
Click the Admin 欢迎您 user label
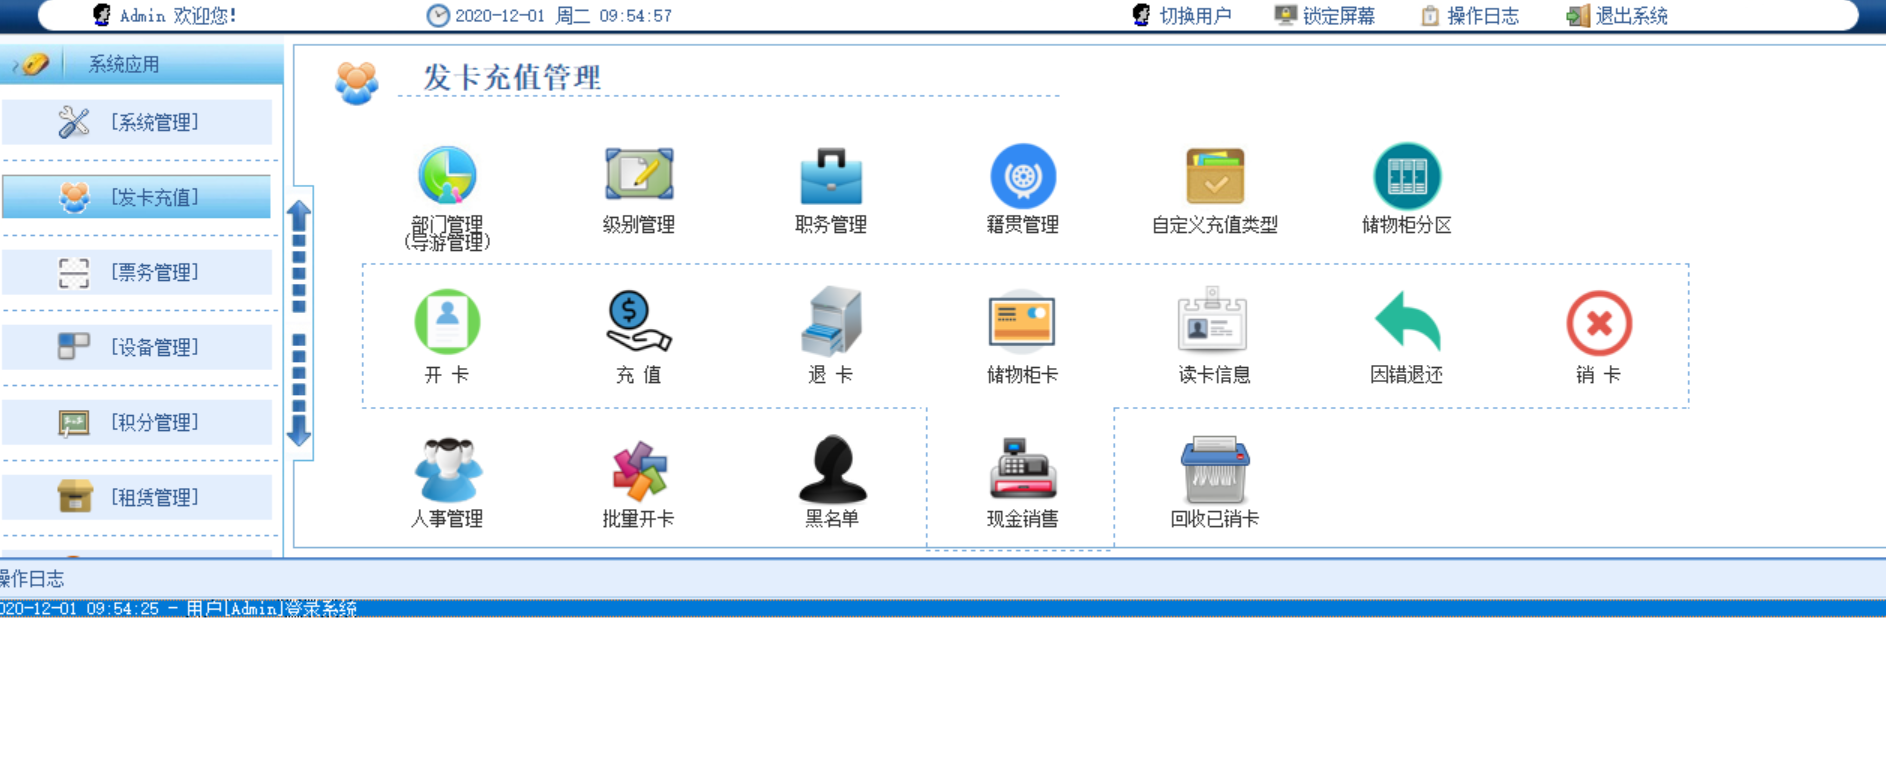click(165, 15)
